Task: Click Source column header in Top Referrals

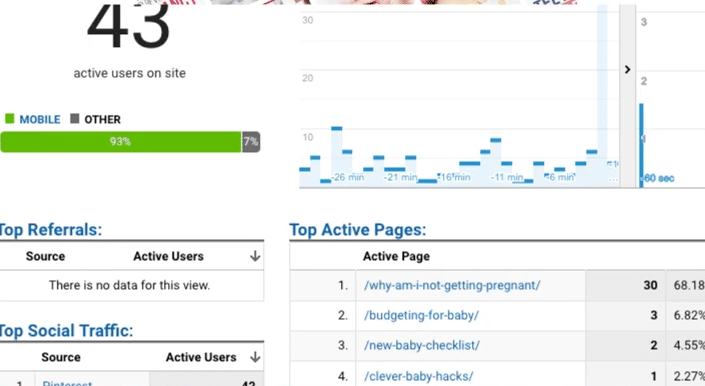Action: pyautogui.click(x=45, y=256)
